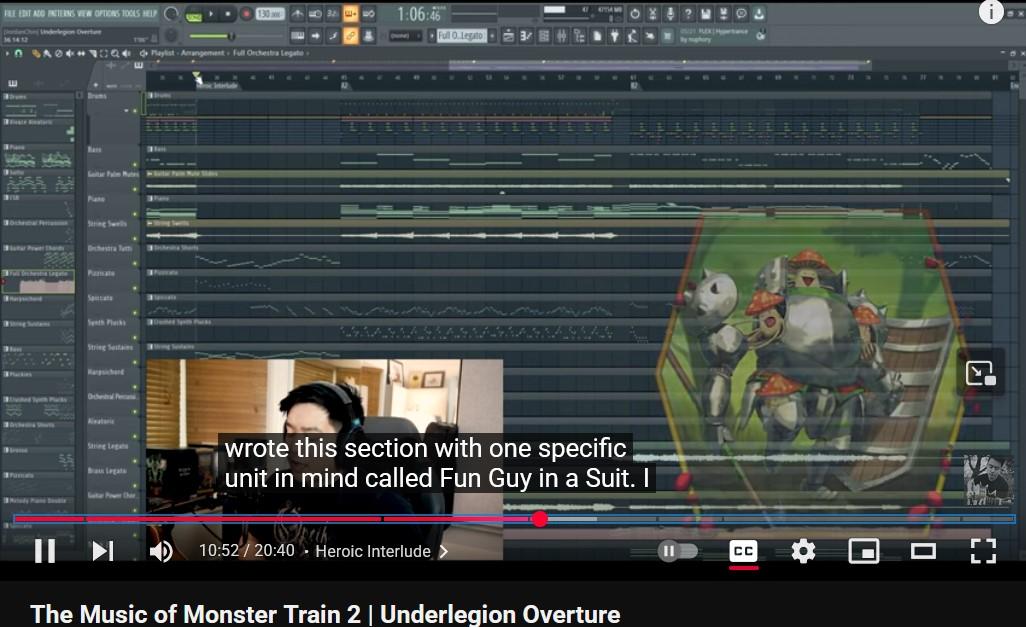Open FL Studio FILE menu
The width and height of the screenshot is (1026, 627).
(x=10, y=13)
